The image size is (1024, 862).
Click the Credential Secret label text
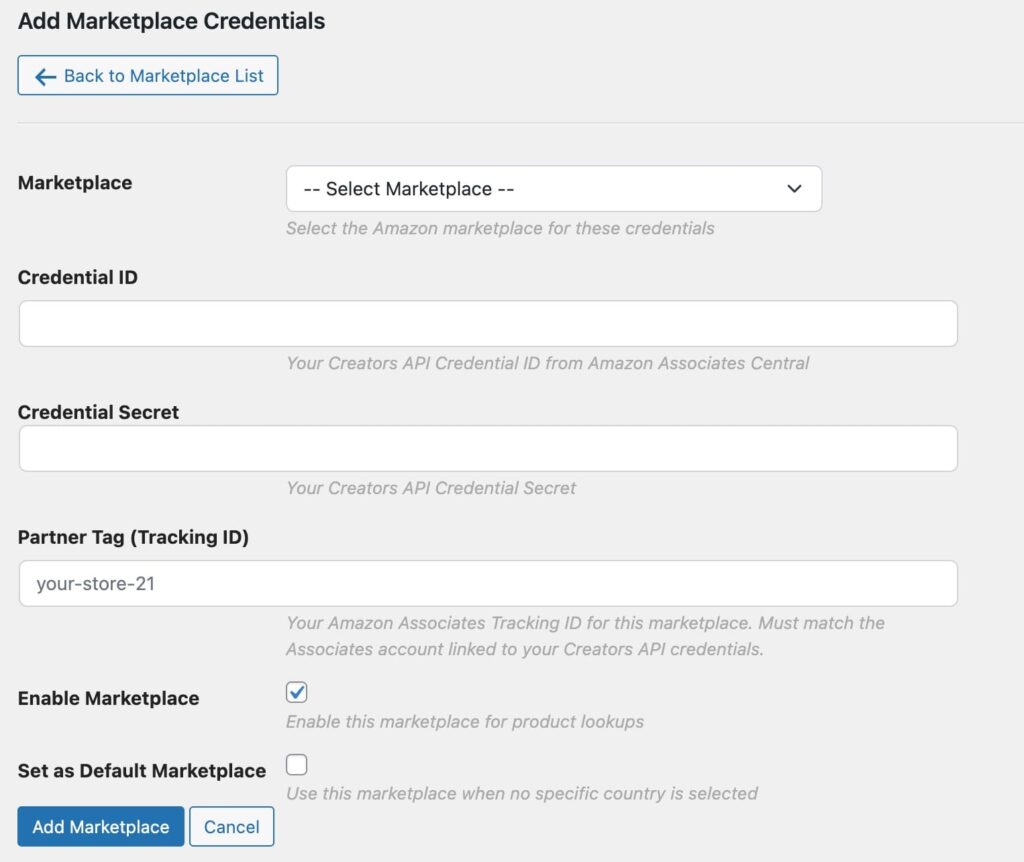pos(98,412)
